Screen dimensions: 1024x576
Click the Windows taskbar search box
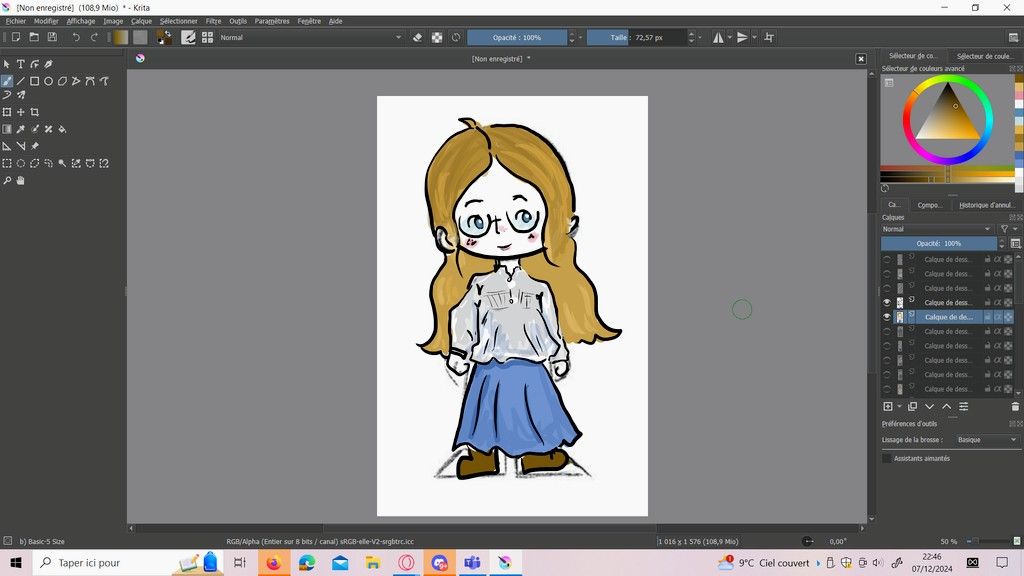pos(100,563)
